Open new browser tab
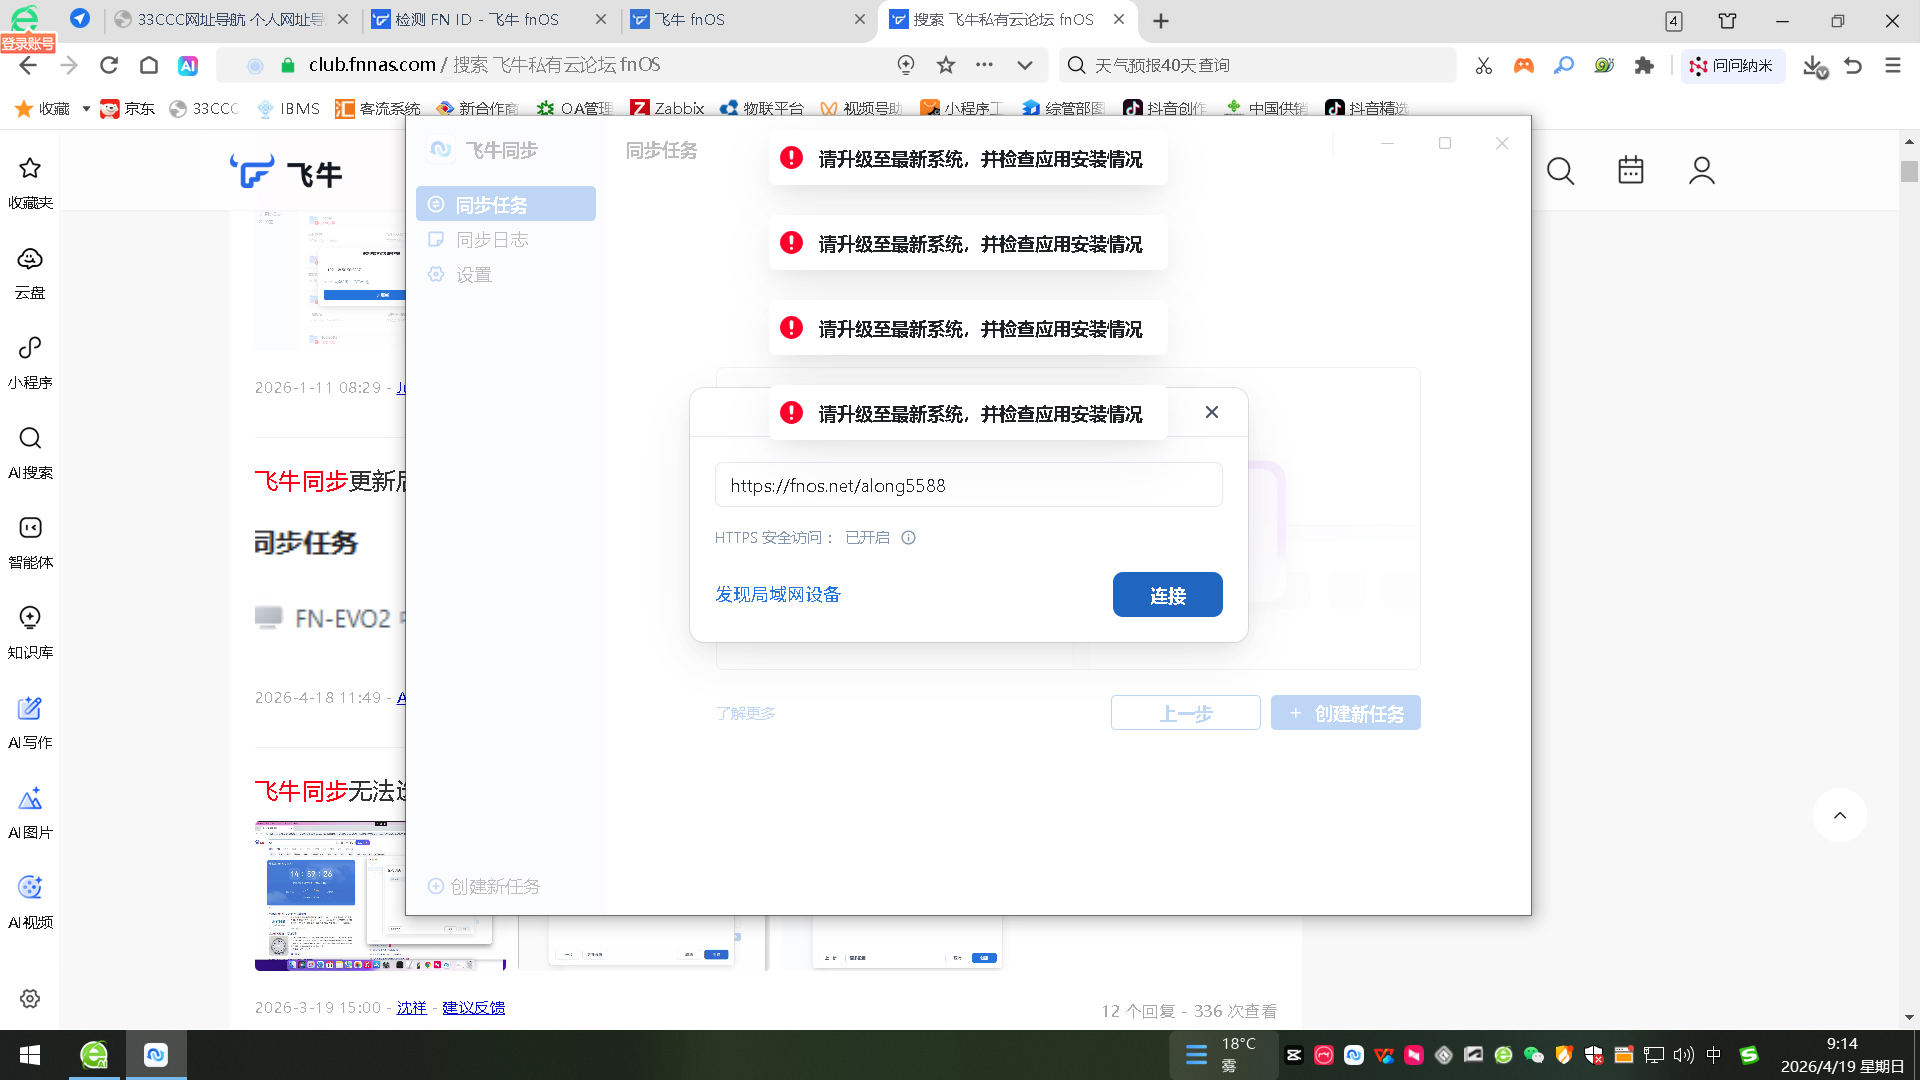1920x1080 pixels. 1161,20
